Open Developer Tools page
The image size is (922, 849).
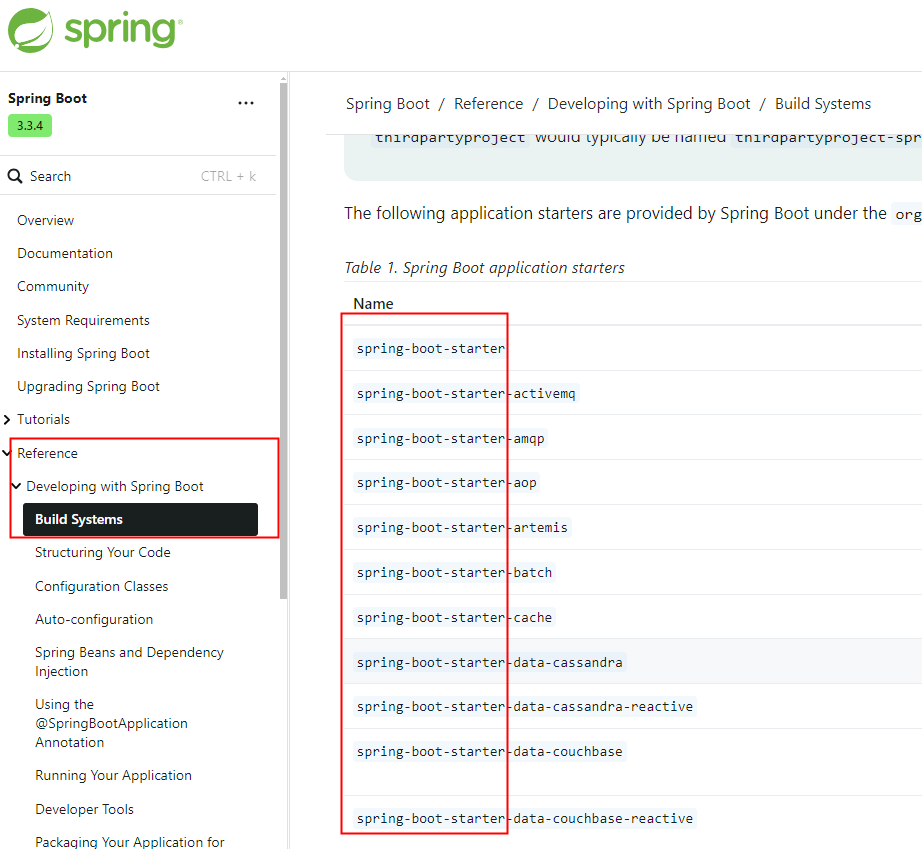[84, 809]
